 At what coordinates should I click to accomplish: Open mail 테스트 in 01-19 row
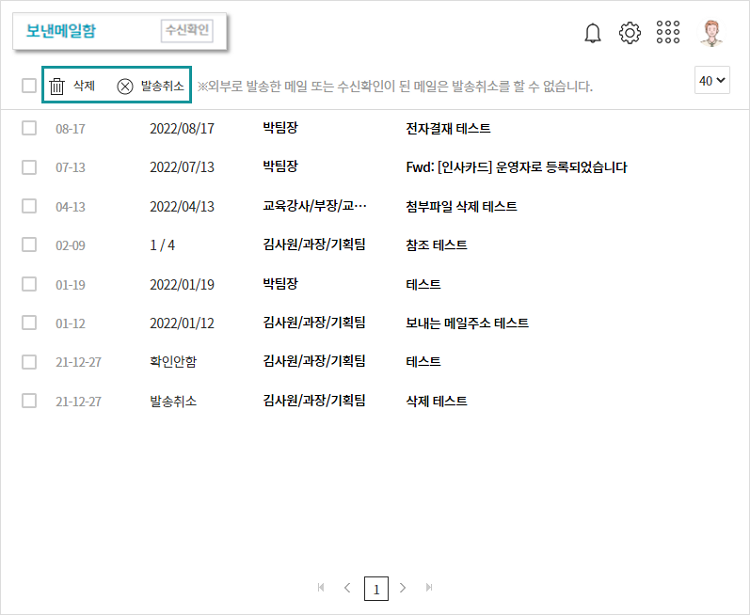click(x=423, y=284)
